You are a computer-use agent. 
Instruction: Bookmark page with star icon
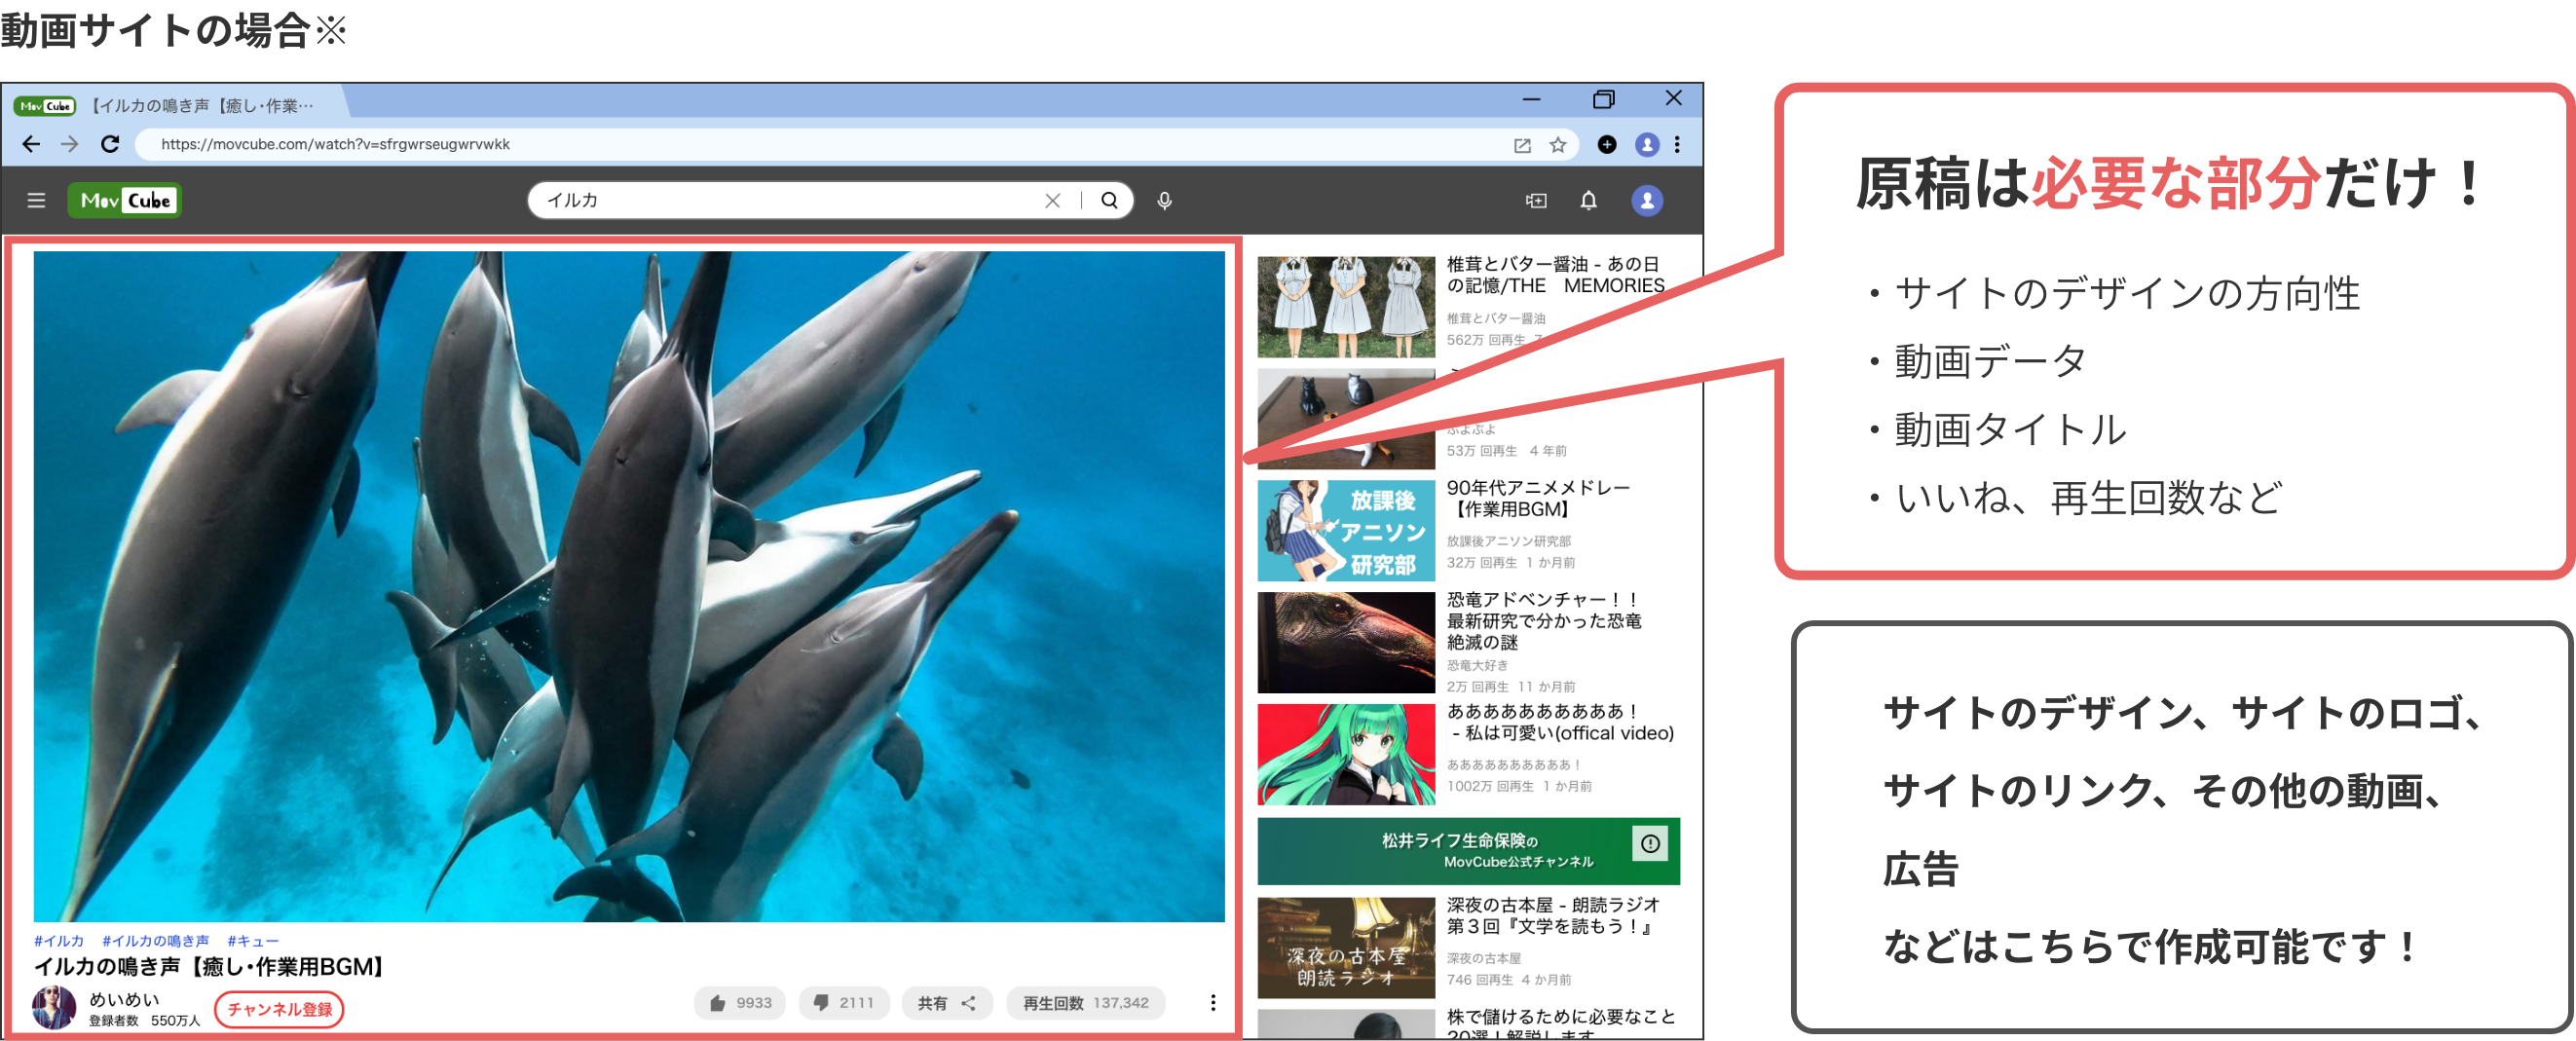[1558, 145]
